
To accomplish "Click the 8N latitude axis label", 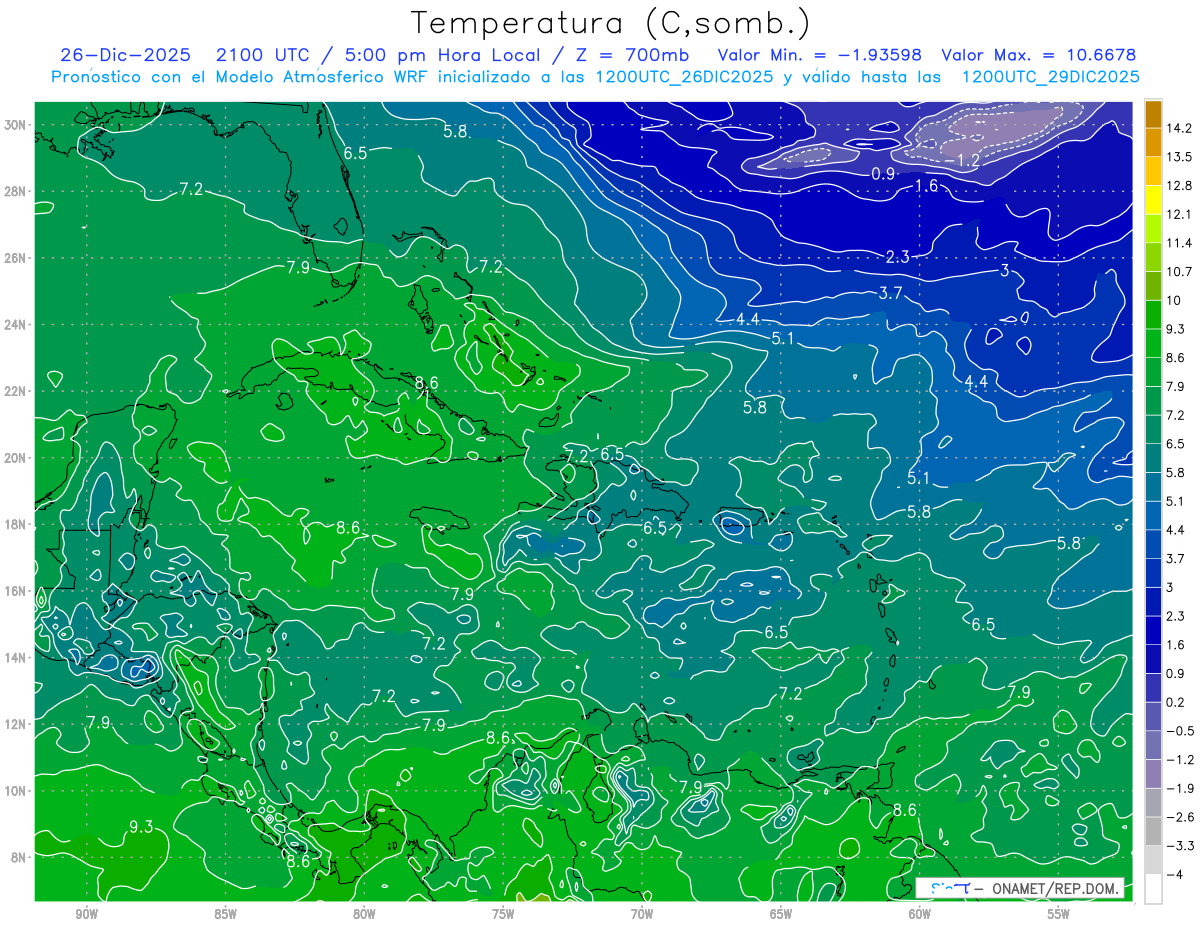I will [19, 857].
